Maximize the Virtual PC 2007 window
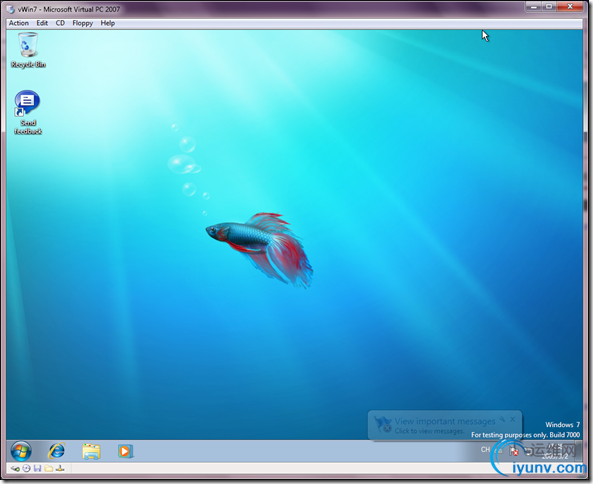This screenshot has width=593, height=484. click(549, 6)
